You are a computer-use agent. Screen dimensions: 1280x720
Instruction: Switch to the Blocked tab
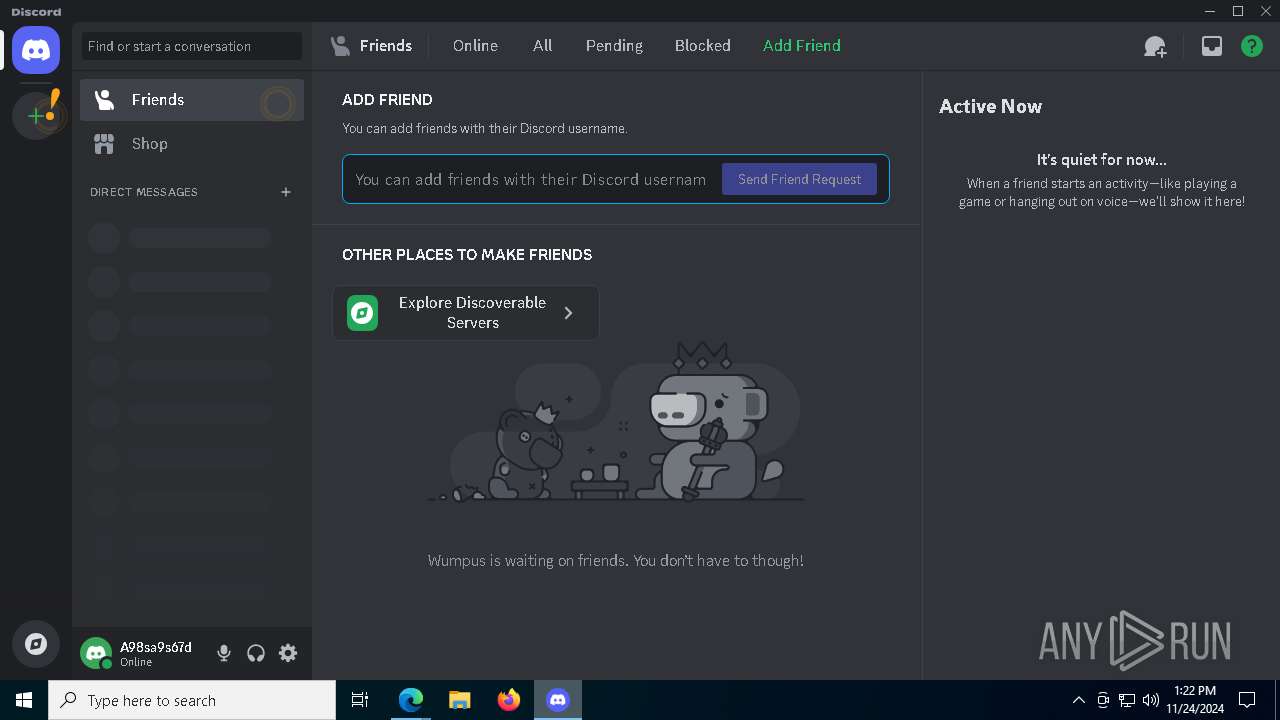point(702,46)
